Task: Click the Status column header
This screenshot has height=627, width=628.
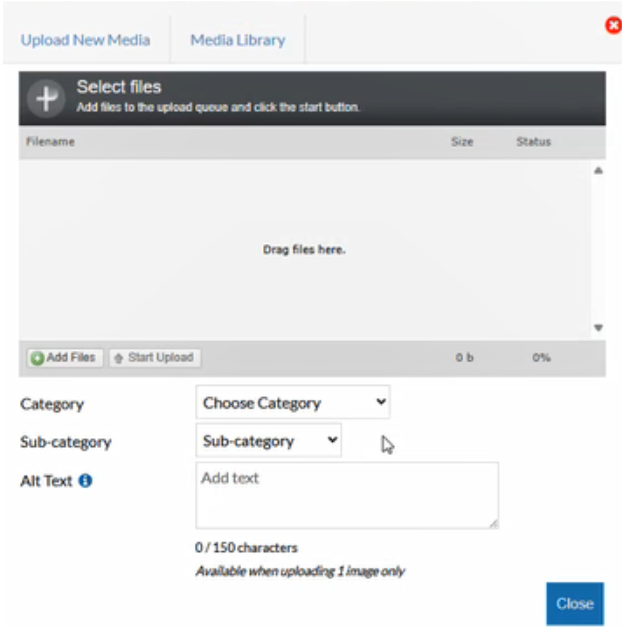Action: click(x=533, y=142)
